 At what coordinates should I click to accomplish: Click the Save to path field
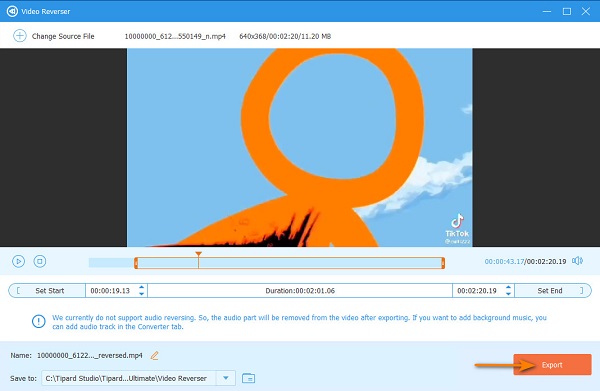click(129, 378)
